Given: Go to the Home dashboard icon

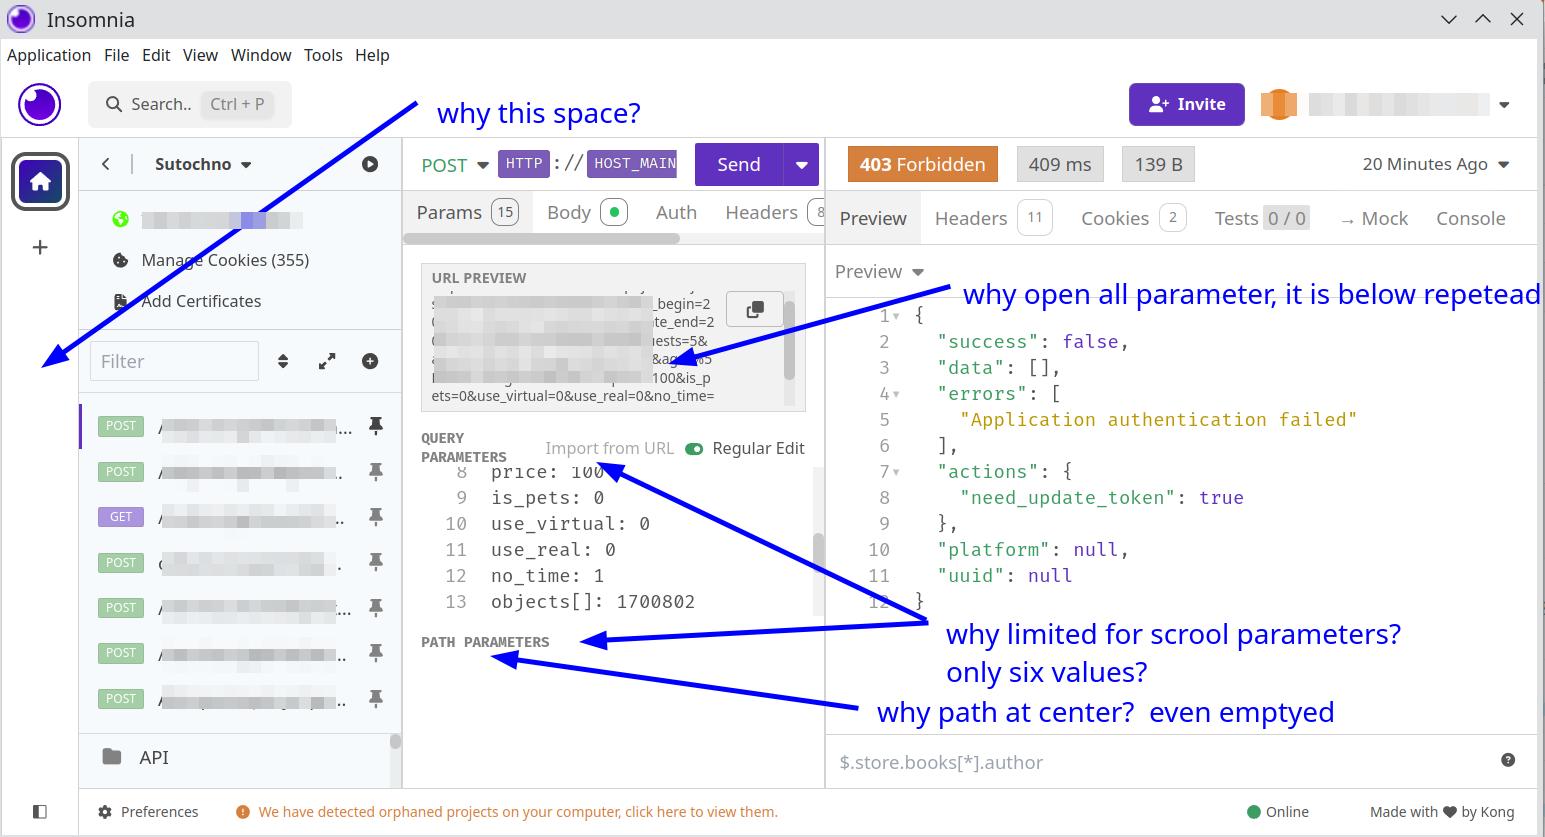Looking at the screenshot, I should pos(40,182).
